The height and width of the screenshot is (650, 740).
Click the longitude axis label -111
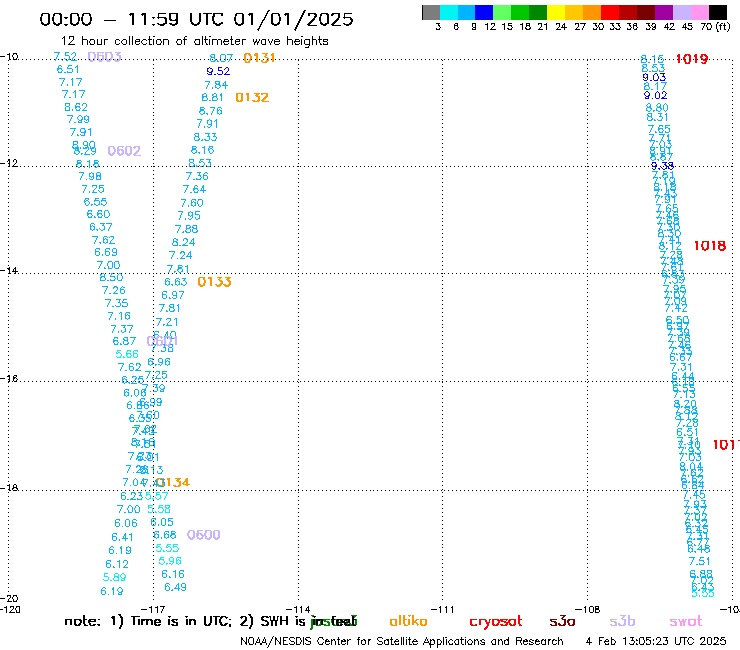442,609
